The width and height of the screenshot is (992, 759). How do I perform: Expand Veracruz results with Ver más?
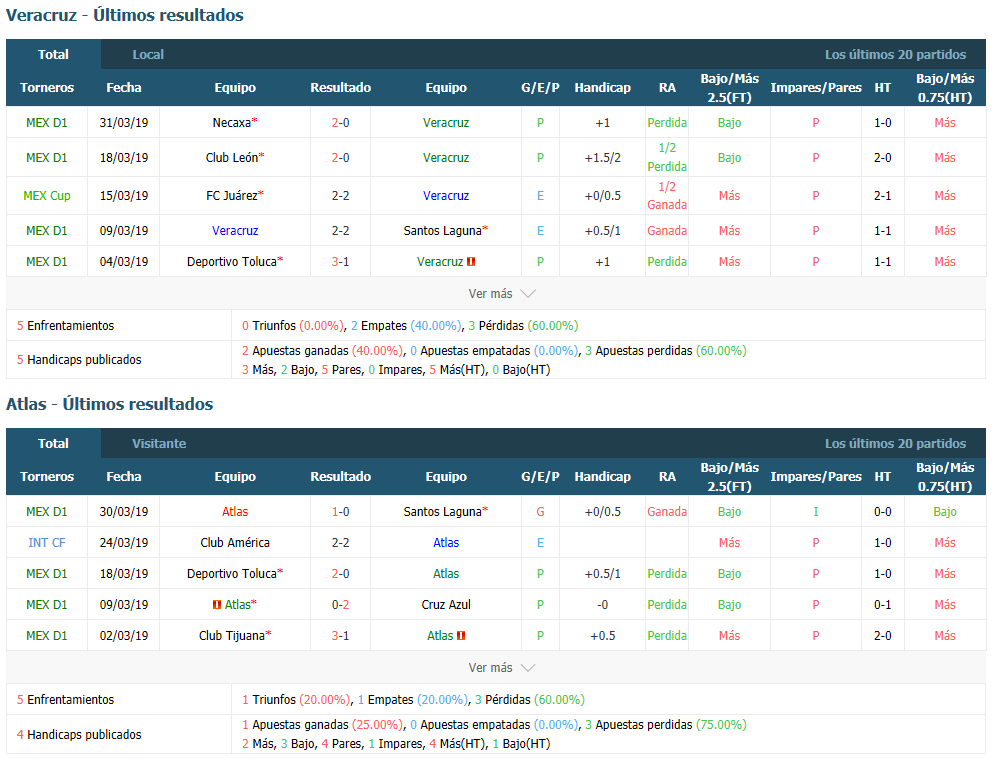point(502,293)
